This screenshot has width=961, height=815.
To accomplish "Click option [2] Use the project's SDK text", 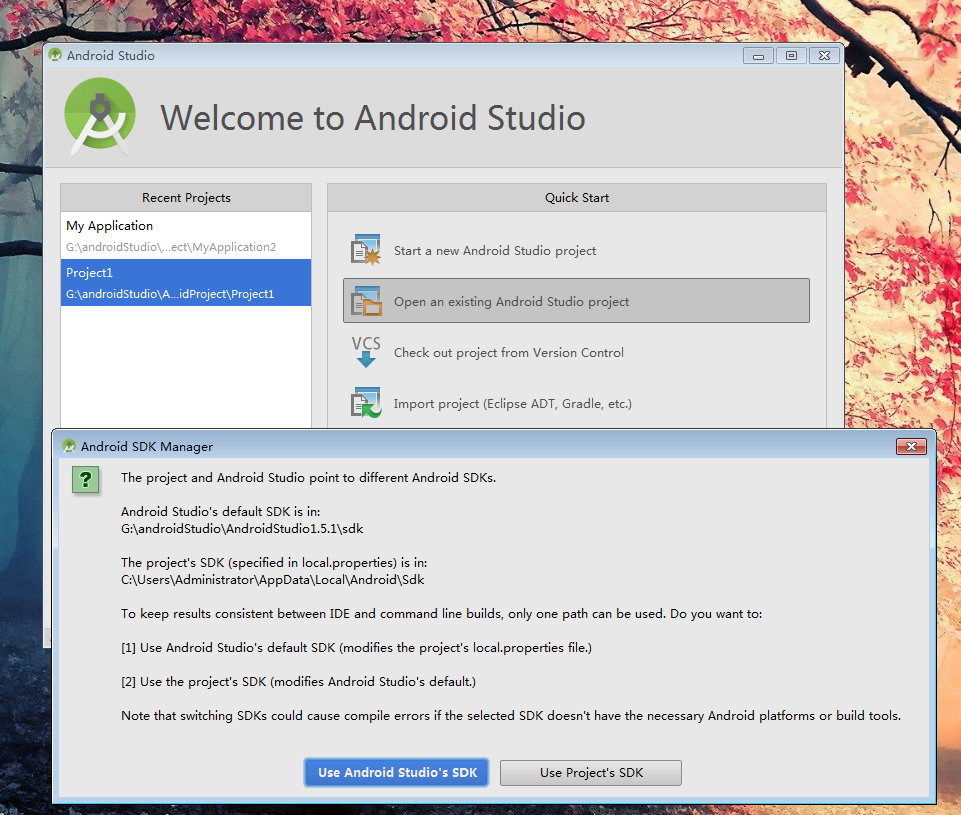I will click(298, 681).
